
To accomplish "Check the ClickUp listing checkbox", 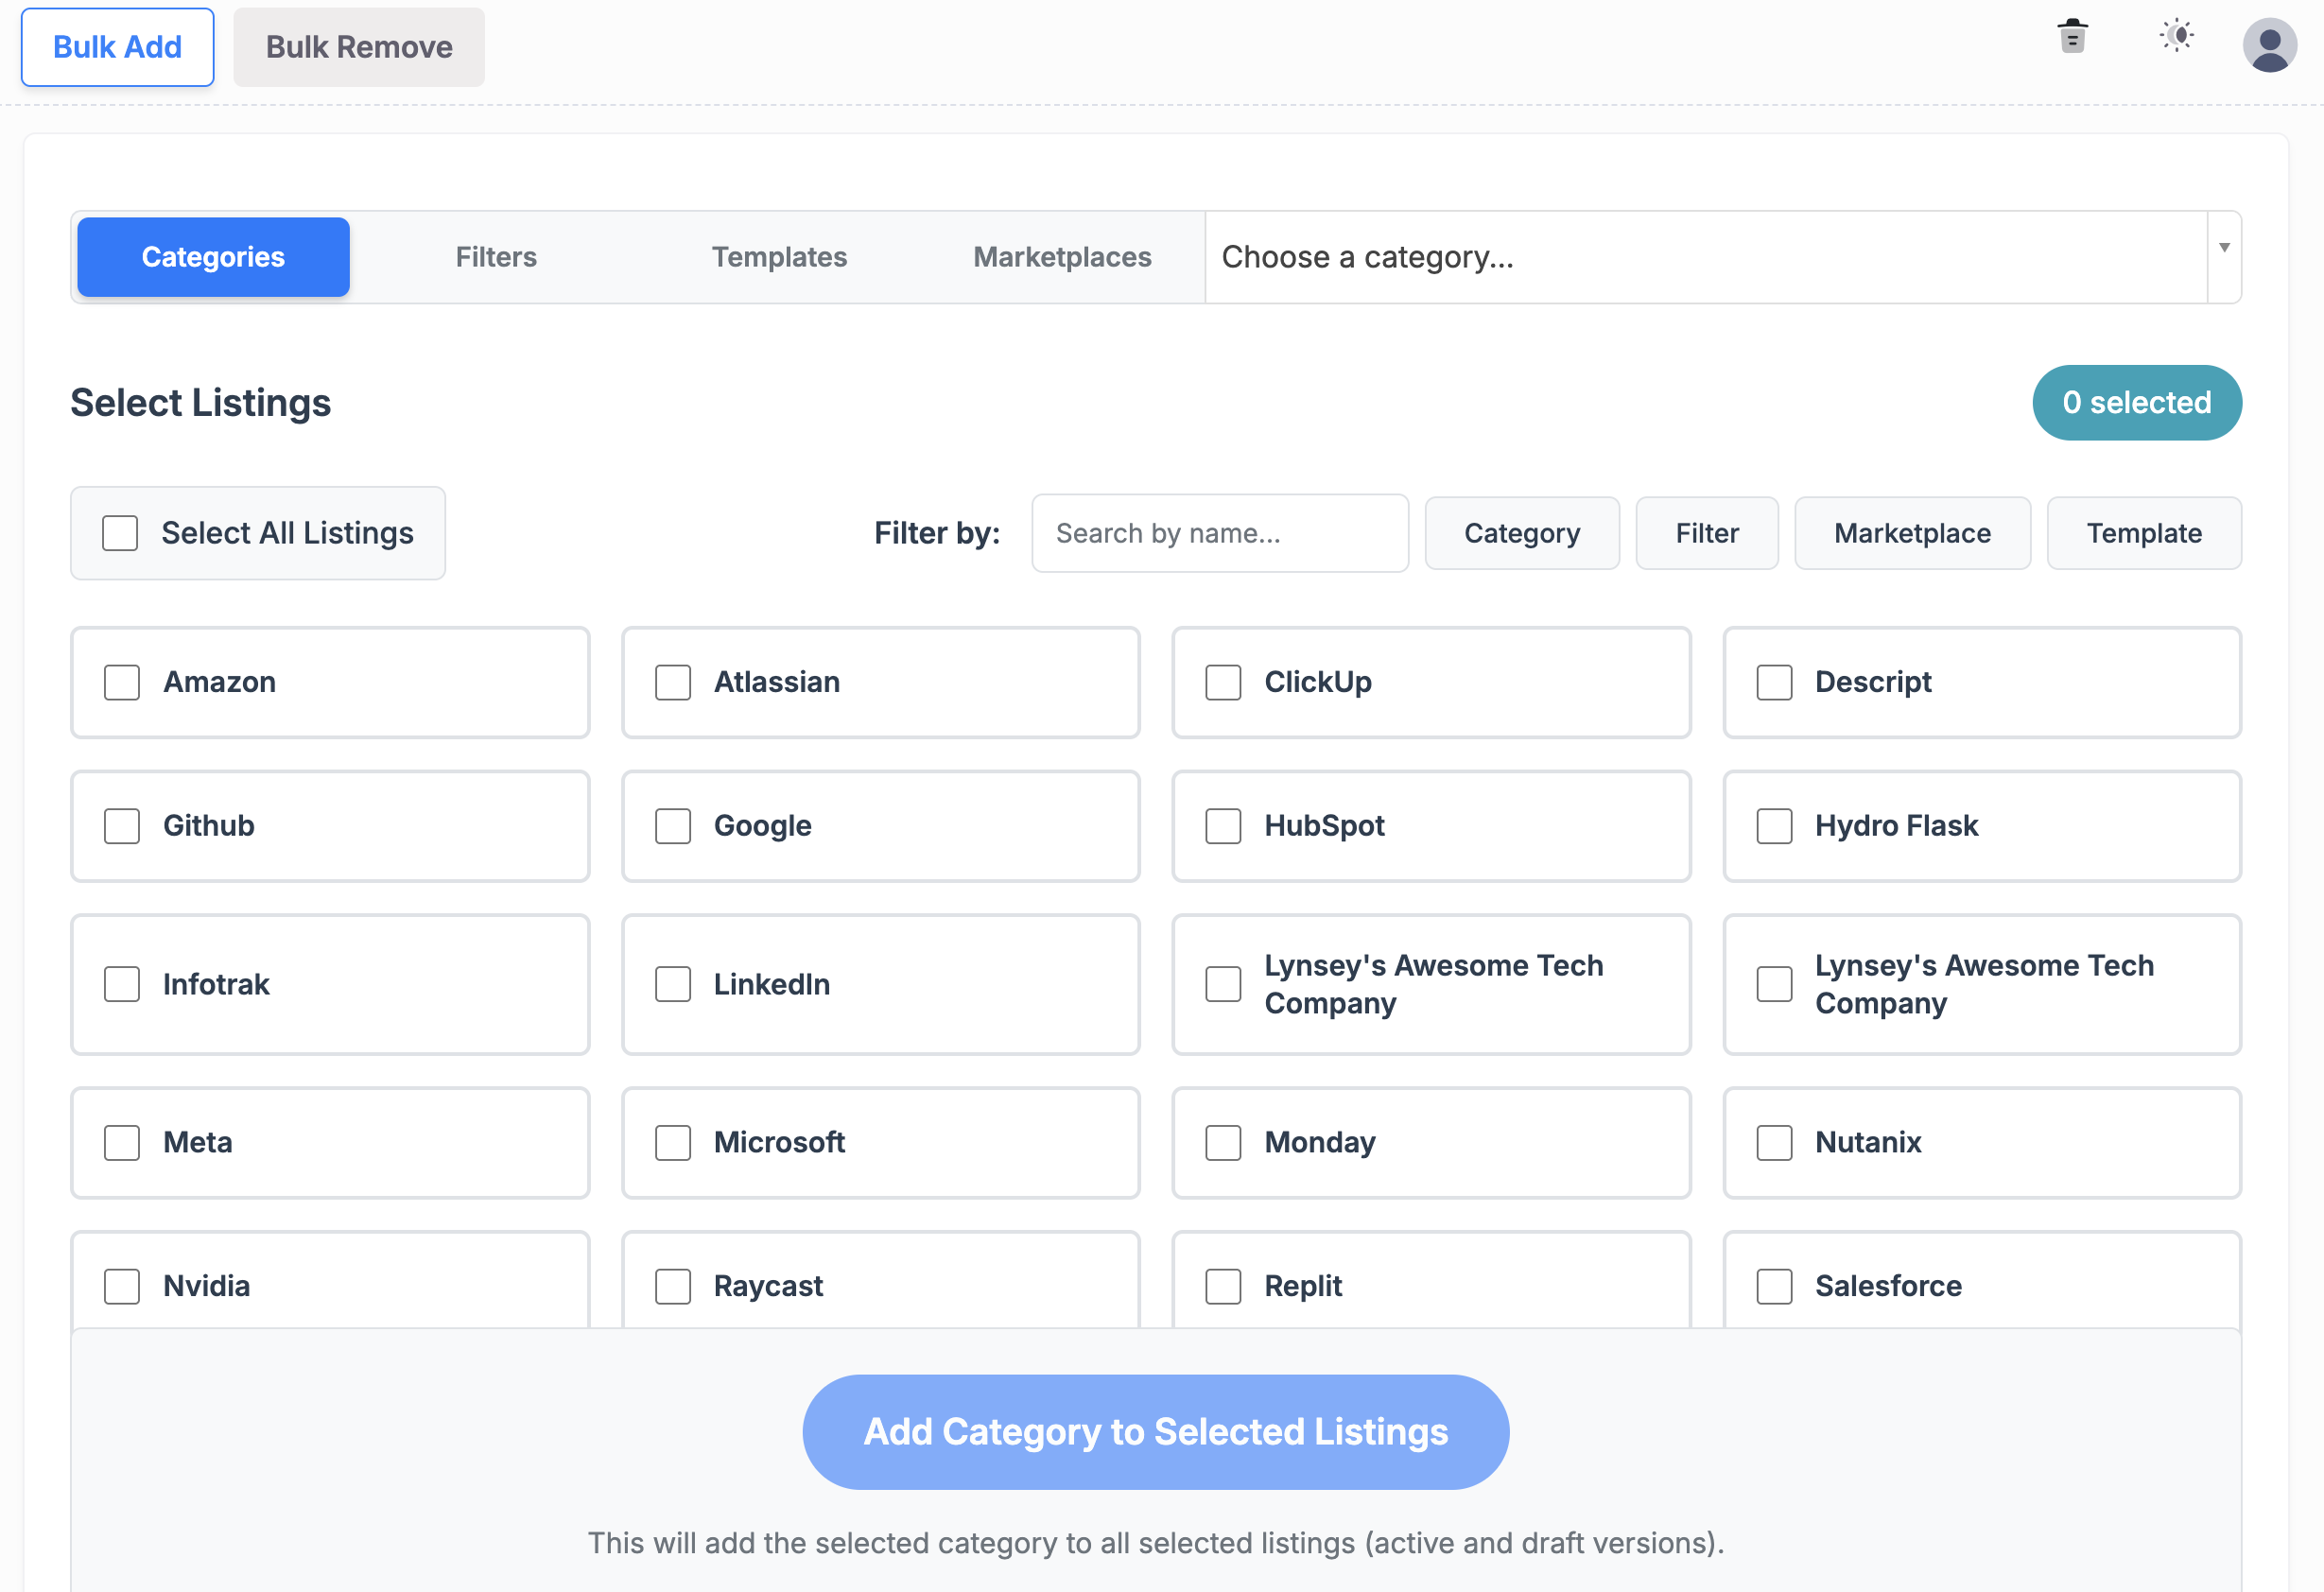I will click(1223, 682).
